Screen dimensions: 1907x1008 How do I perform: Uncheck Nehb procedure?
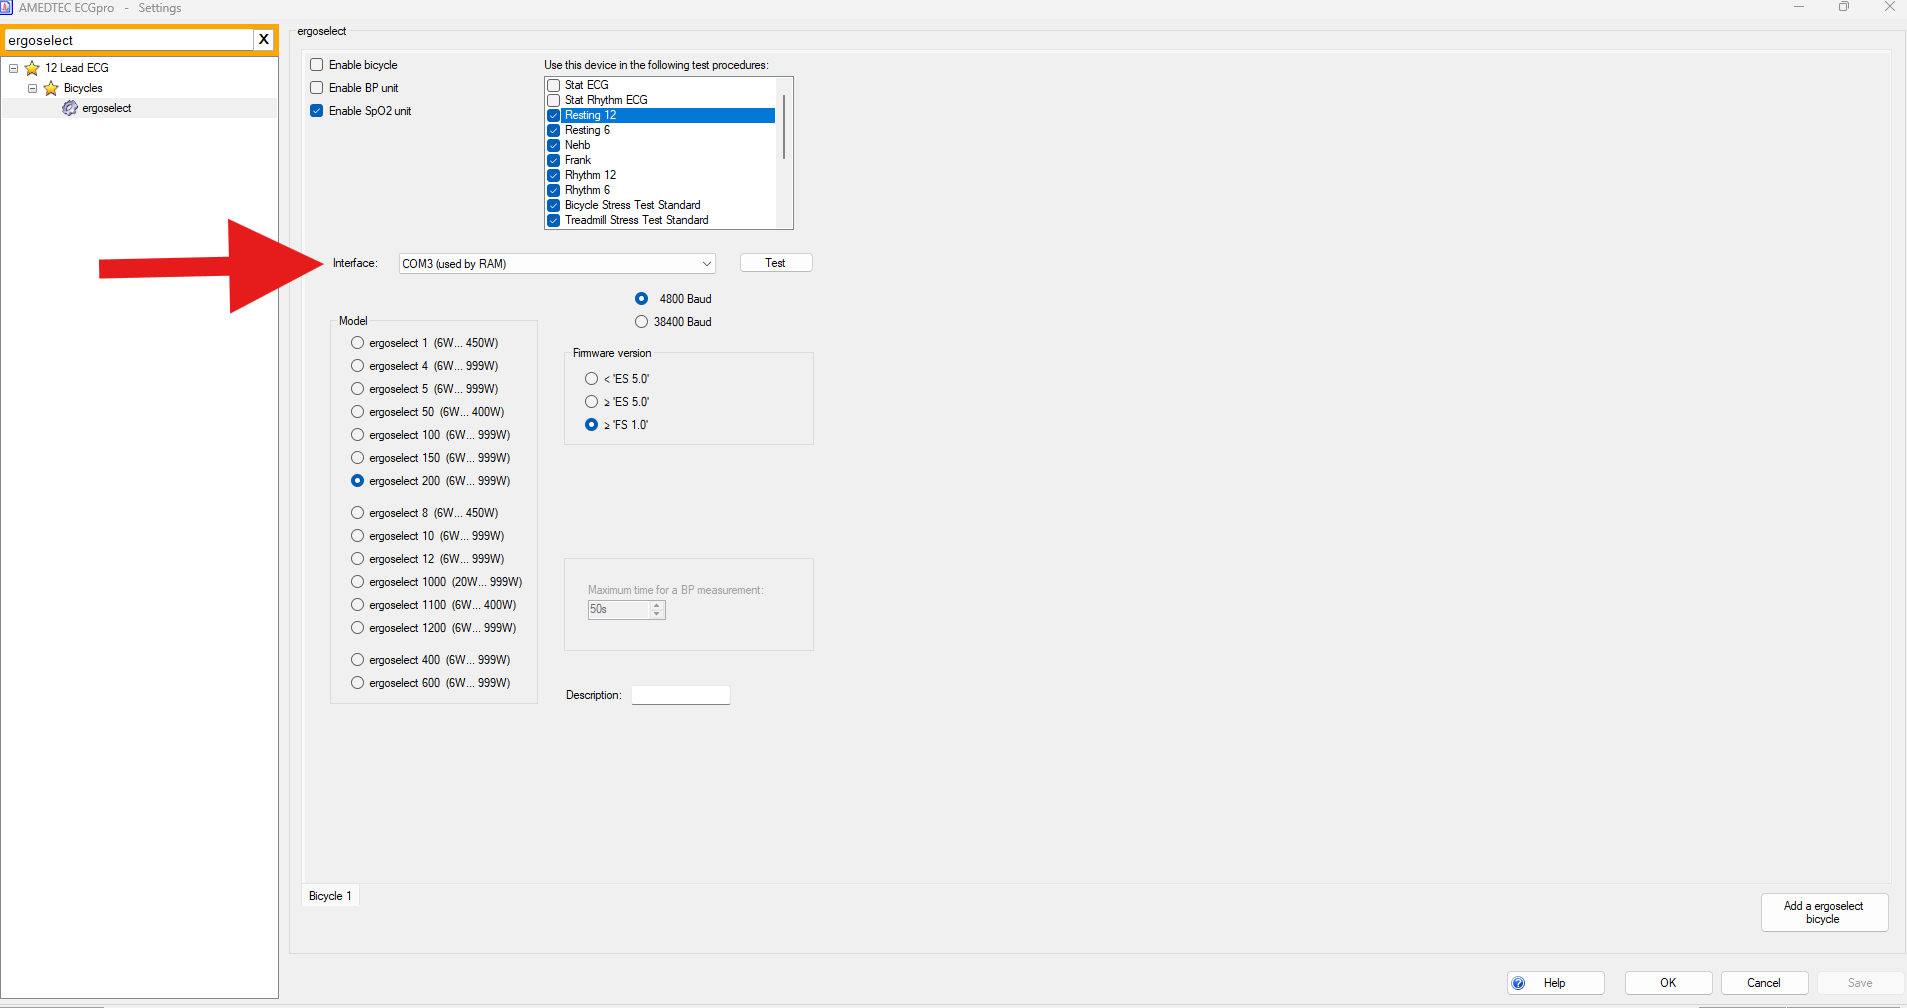click(554, 145)
